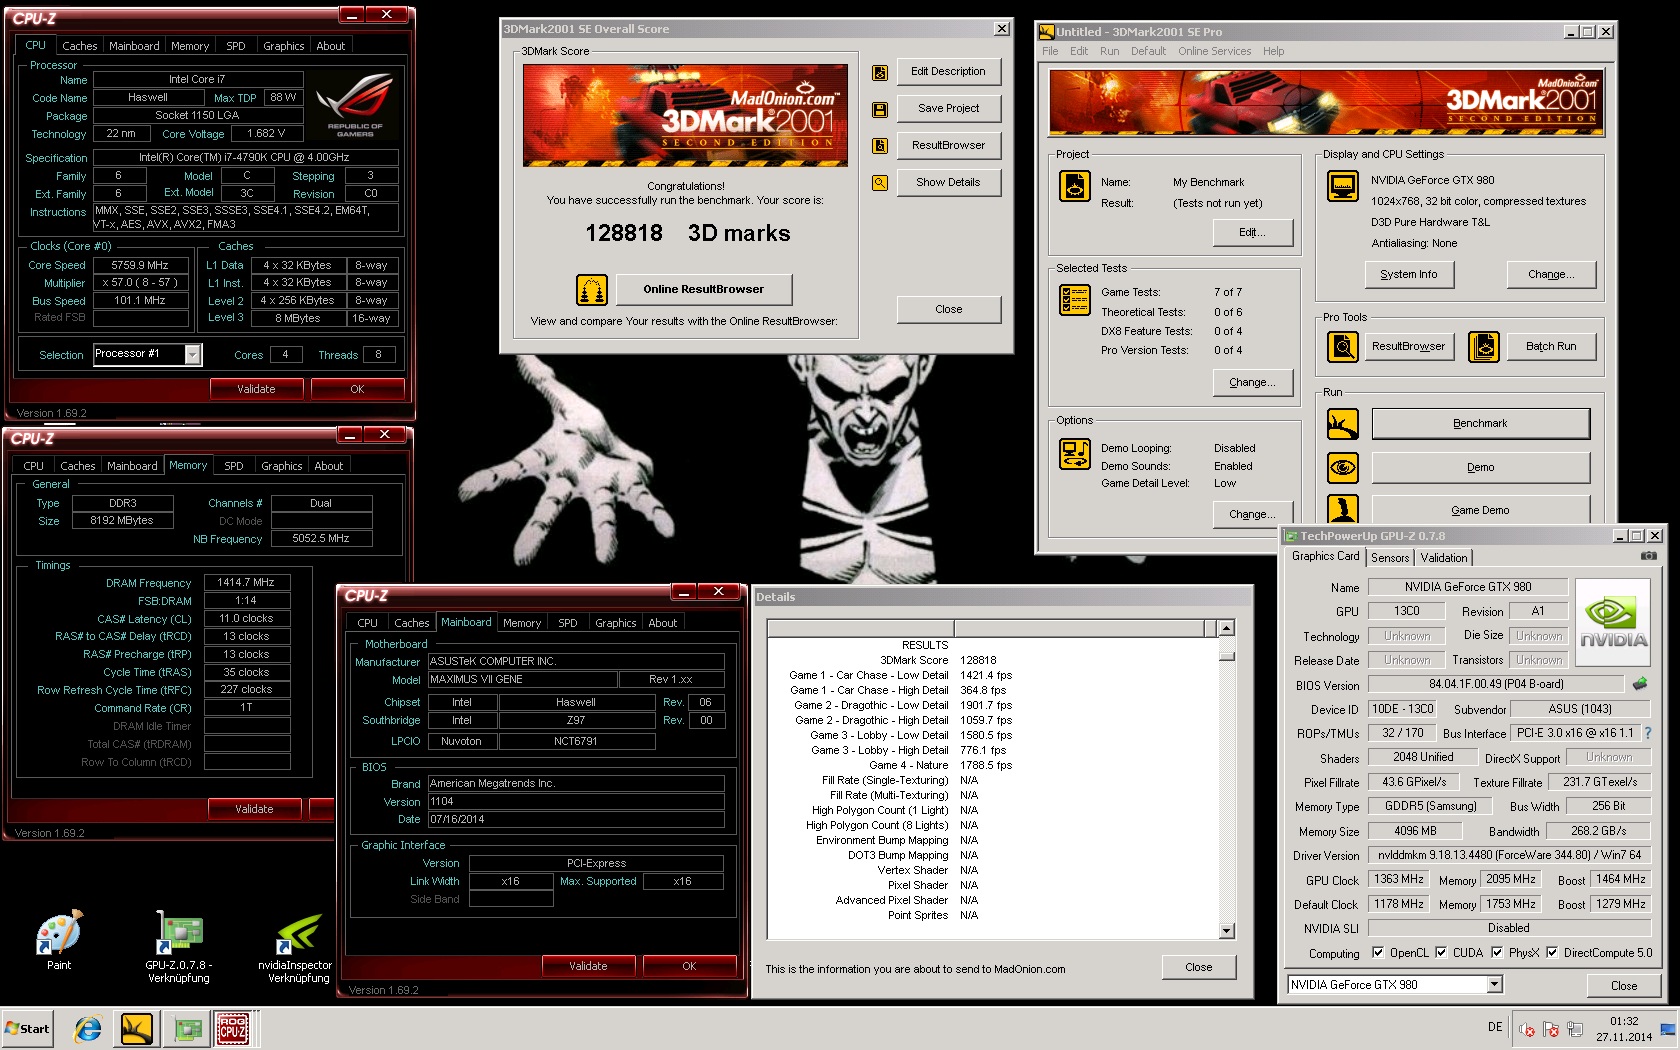The image size is (1680, 1050).
Task: Click the Show Details magnifier icon
Action: tap(880, 183)
